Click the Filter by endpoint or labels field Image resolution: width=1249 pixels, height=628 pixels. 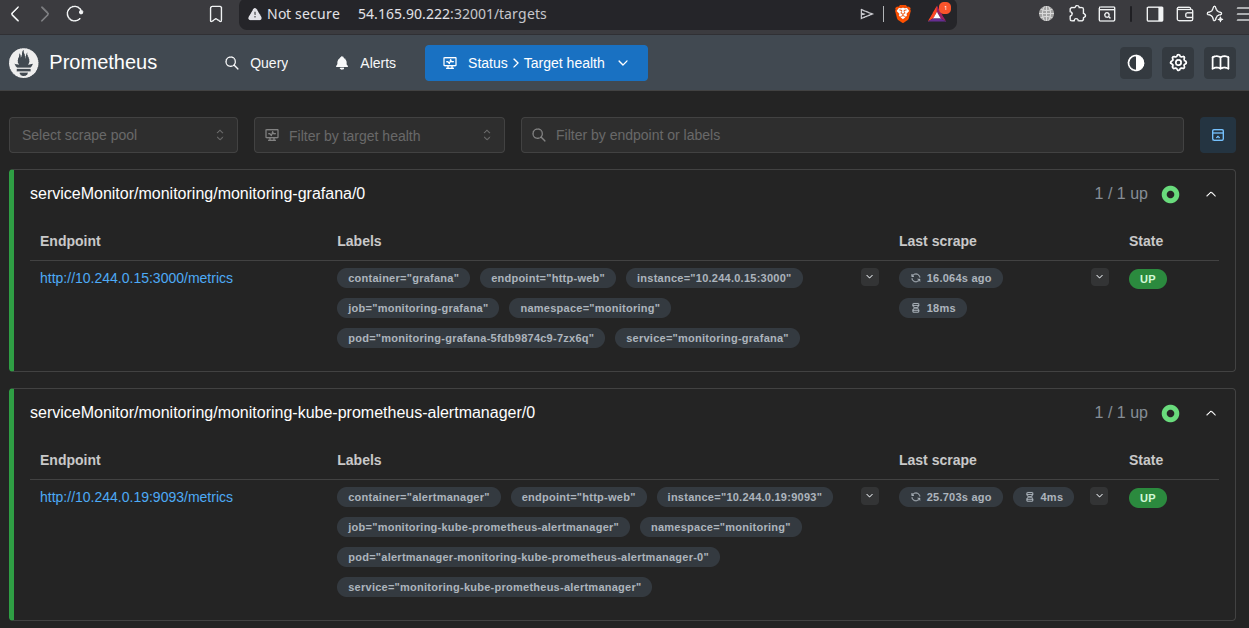point(852,135)
